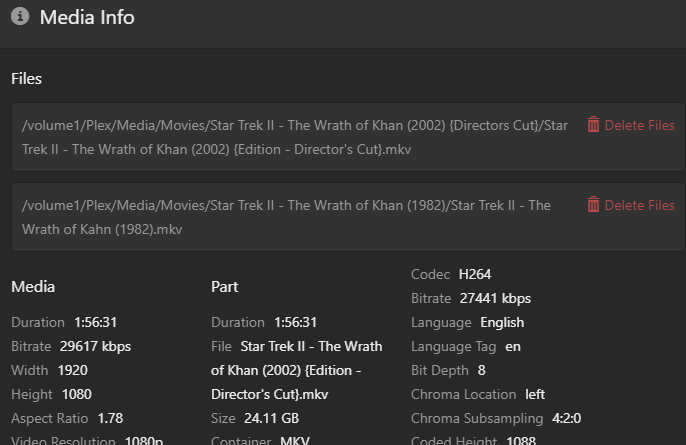686x445 pixels.
Task: Click the Part section heading
Action: (224, 287)
